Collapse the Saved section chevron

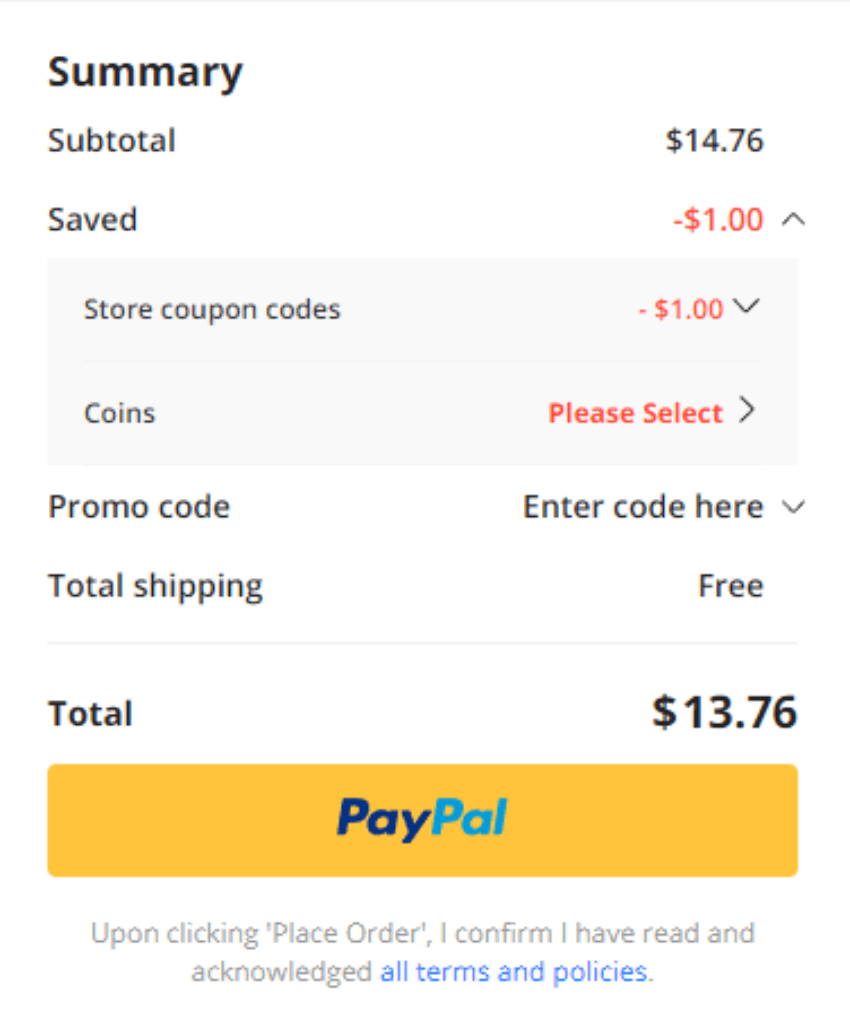793,220
